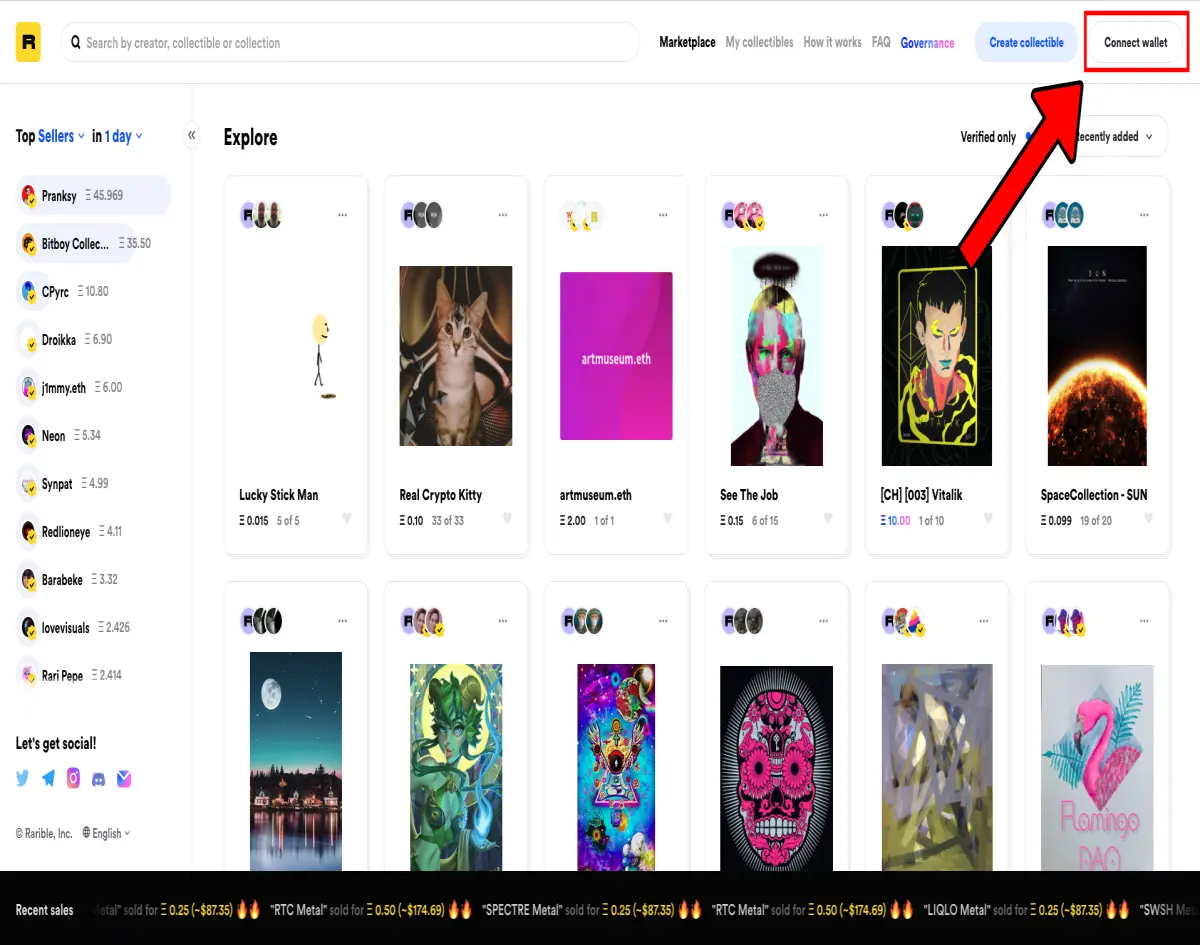Open three-dot menu on artmuseum.eth card
1200x945 pixels.
point(663,215)
